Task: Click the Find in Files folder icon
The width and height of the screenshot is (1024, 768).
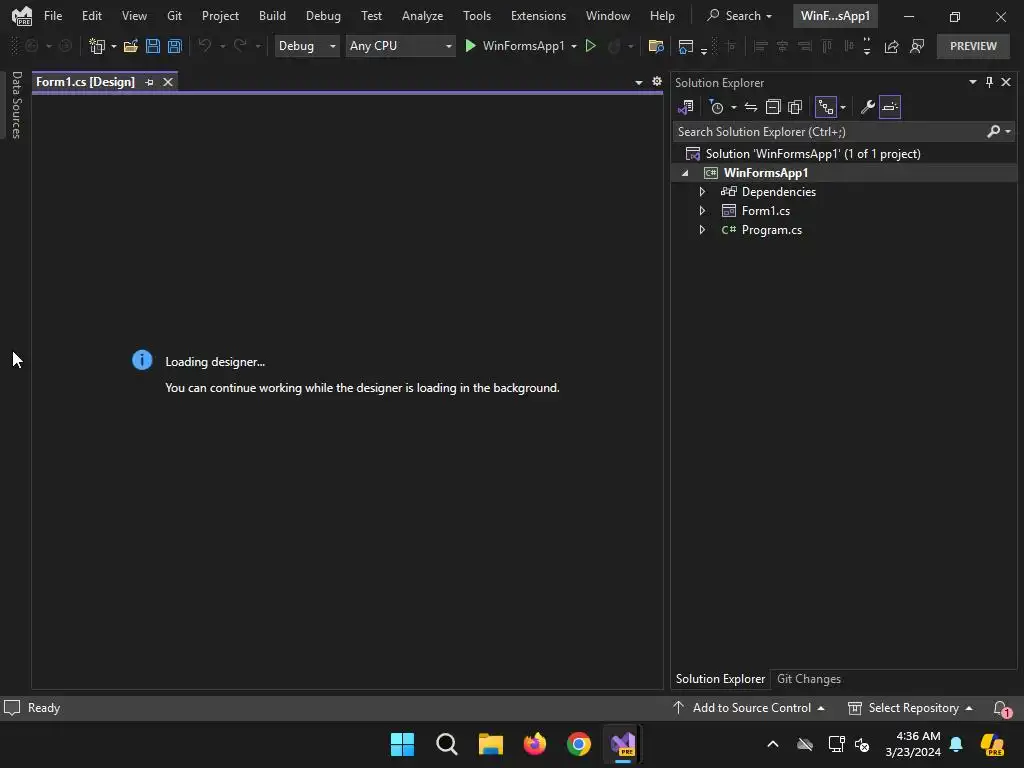Action: (x=656, y=46)
